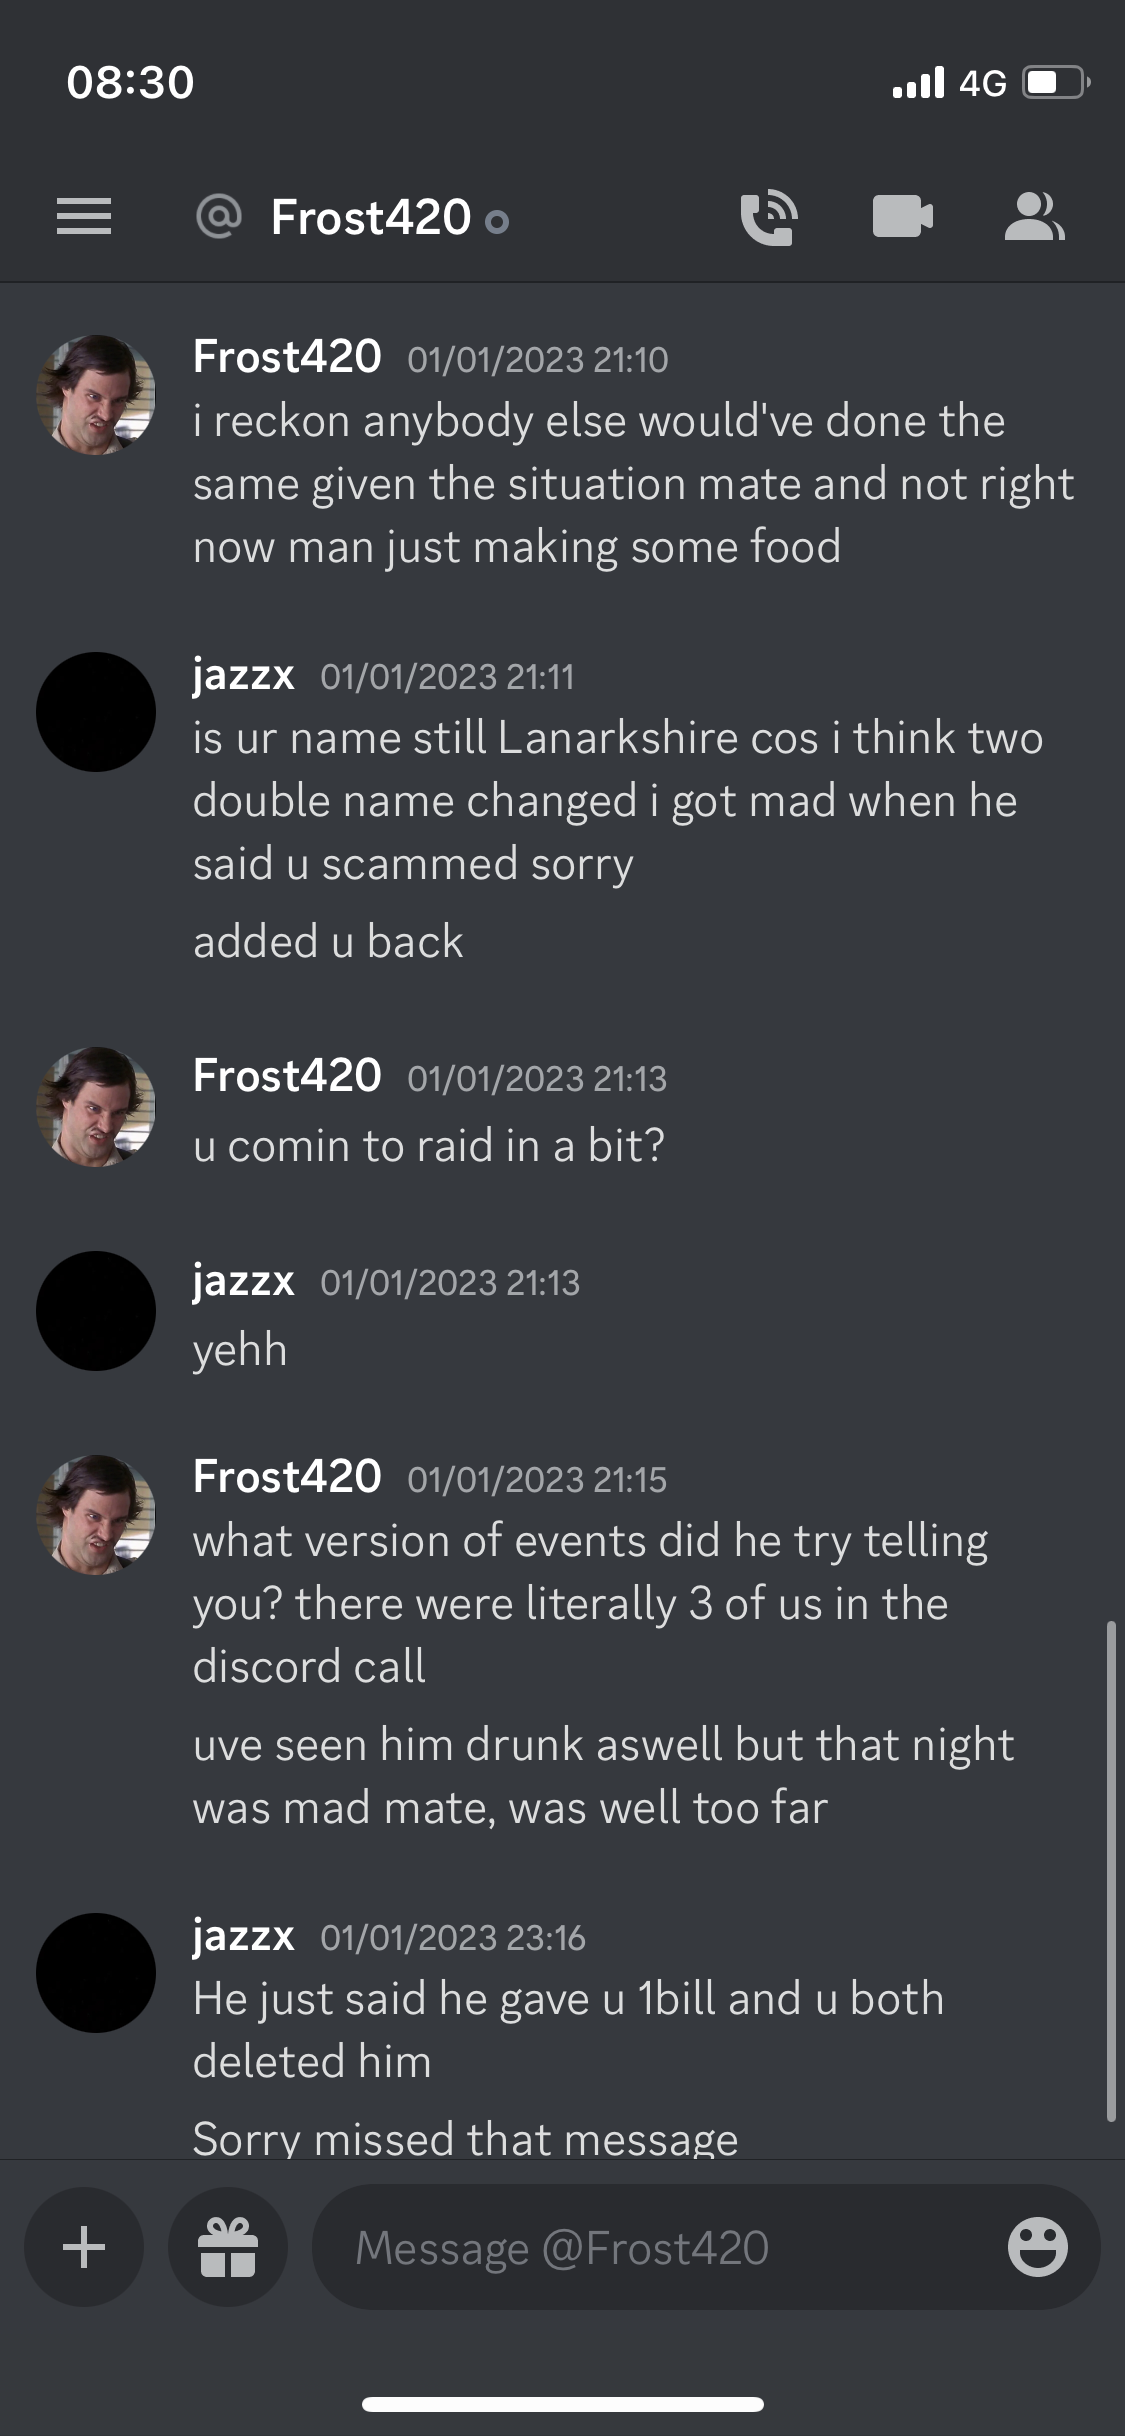
Task: Tap the plus attachment button
Action: tap(84, 2247)
